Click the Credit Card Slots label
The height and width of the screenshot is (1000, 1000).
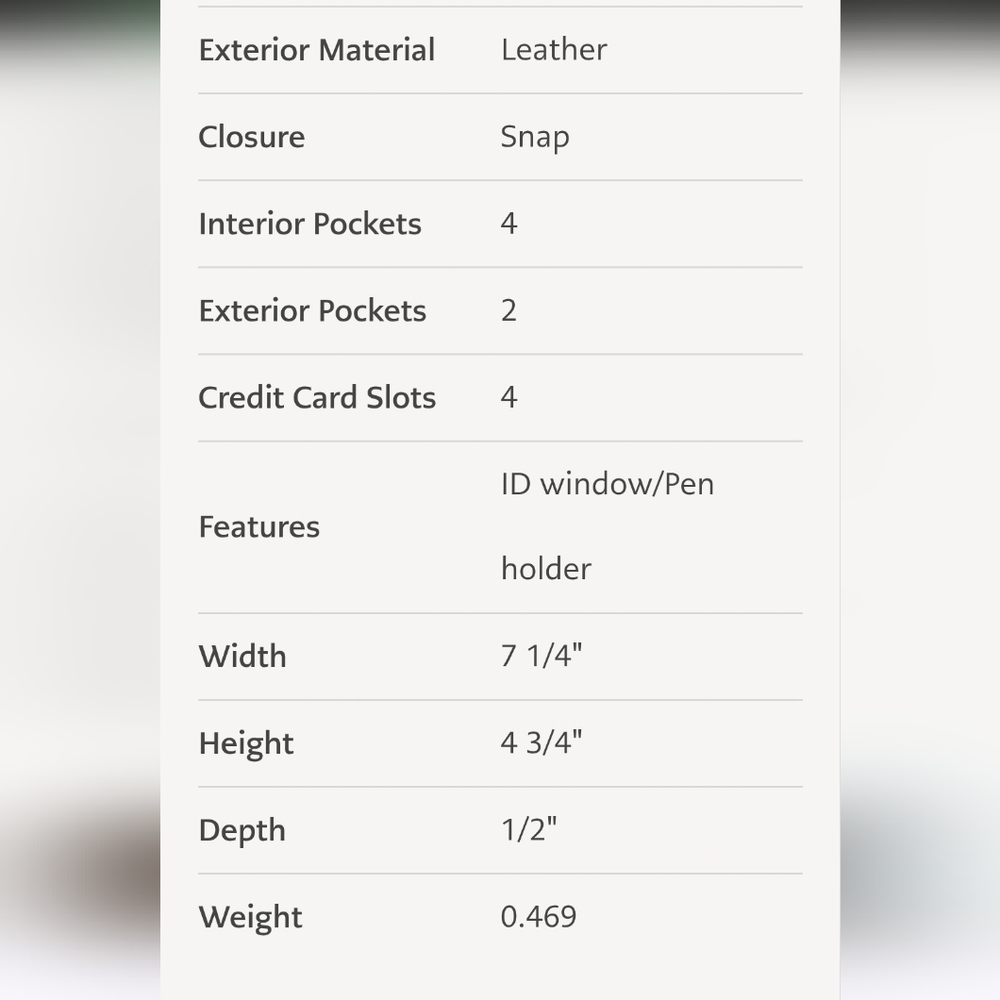point(317,397)
